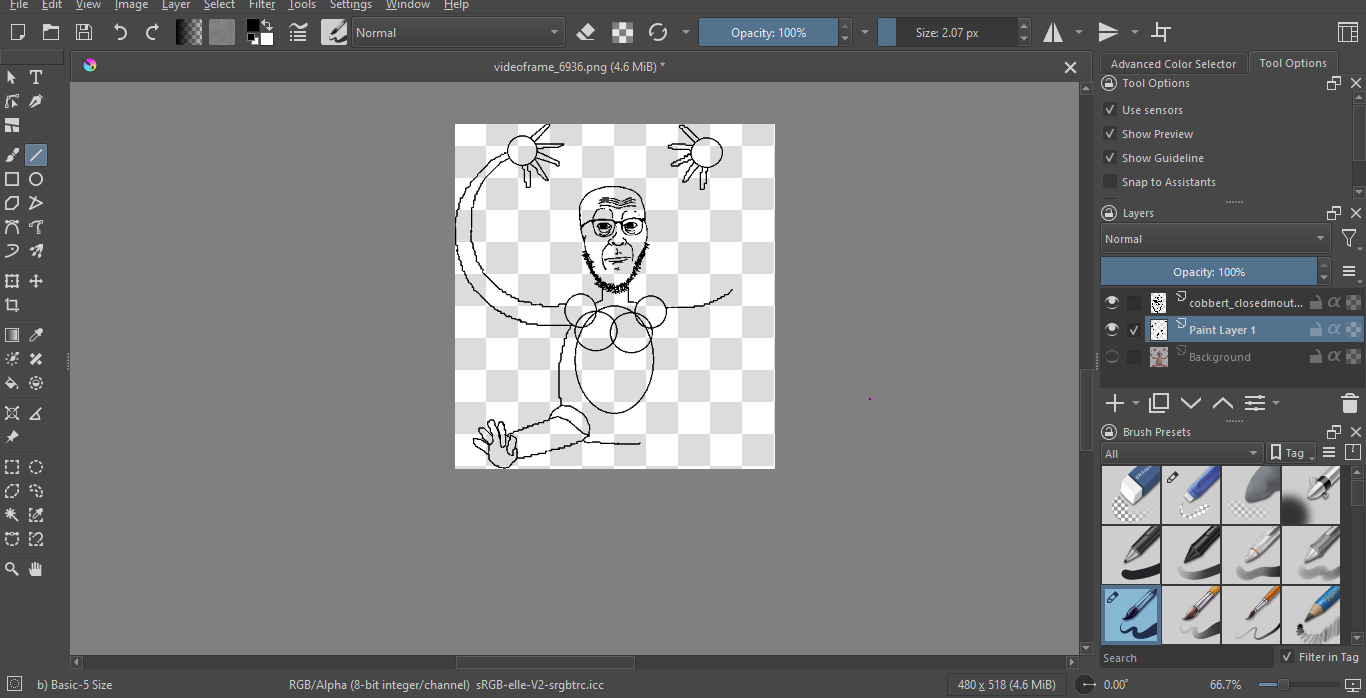The height and width of the screenshot is (698, 1366).
Task: Select the Move tool
Action: [x=36, y=281]
